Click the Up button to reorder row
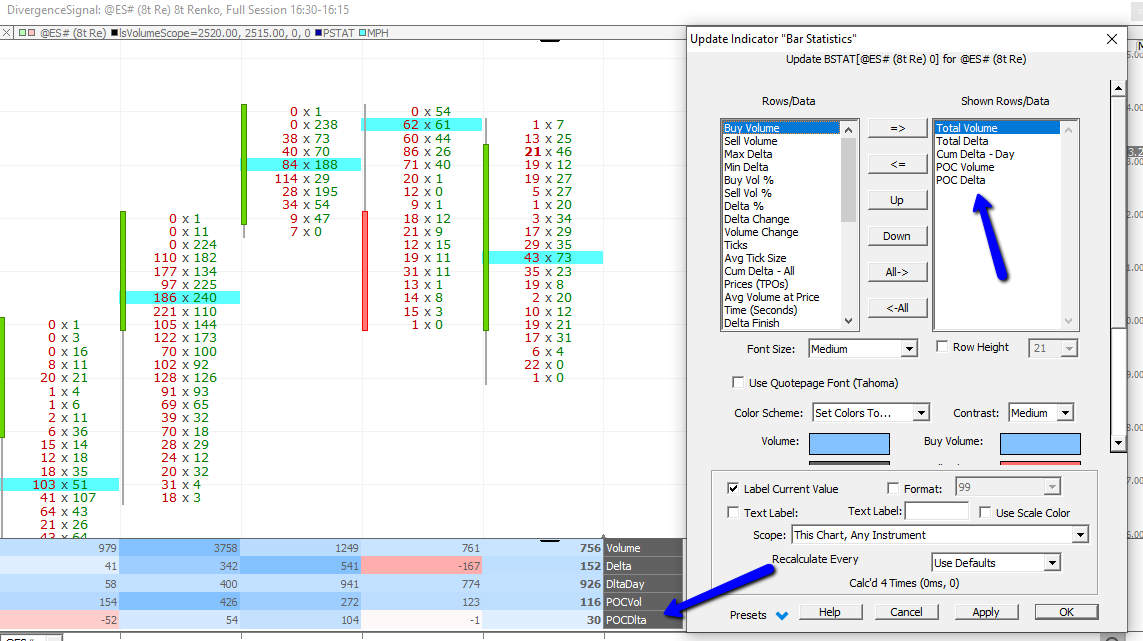This screenshot has width=1143, height=641. [896, 200]
